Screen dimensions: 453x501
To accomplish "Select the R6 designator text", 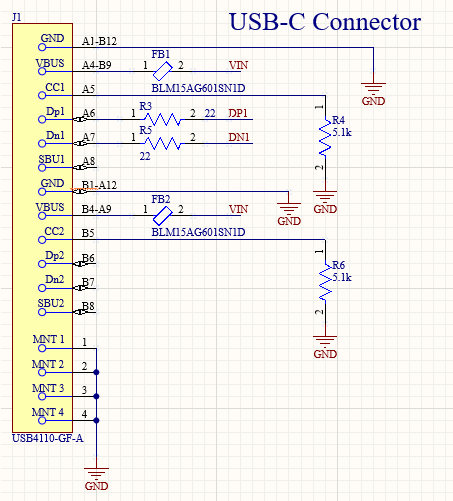I will pyautogui.click(x=338, y=265).
